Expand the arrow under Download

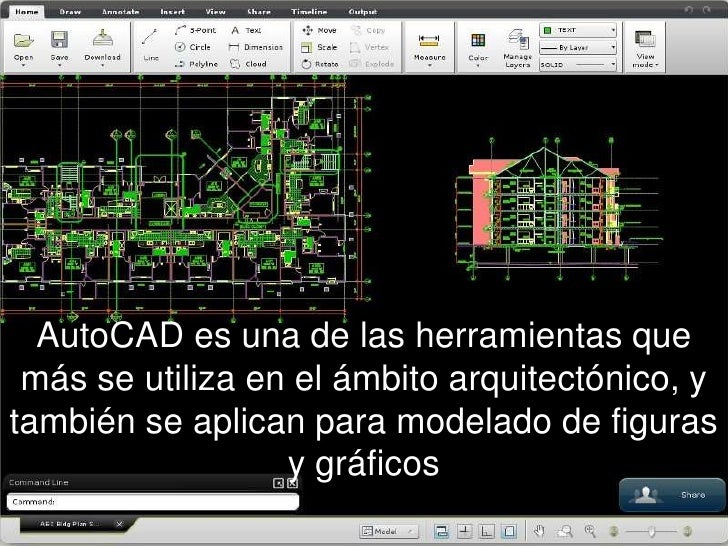103,65
